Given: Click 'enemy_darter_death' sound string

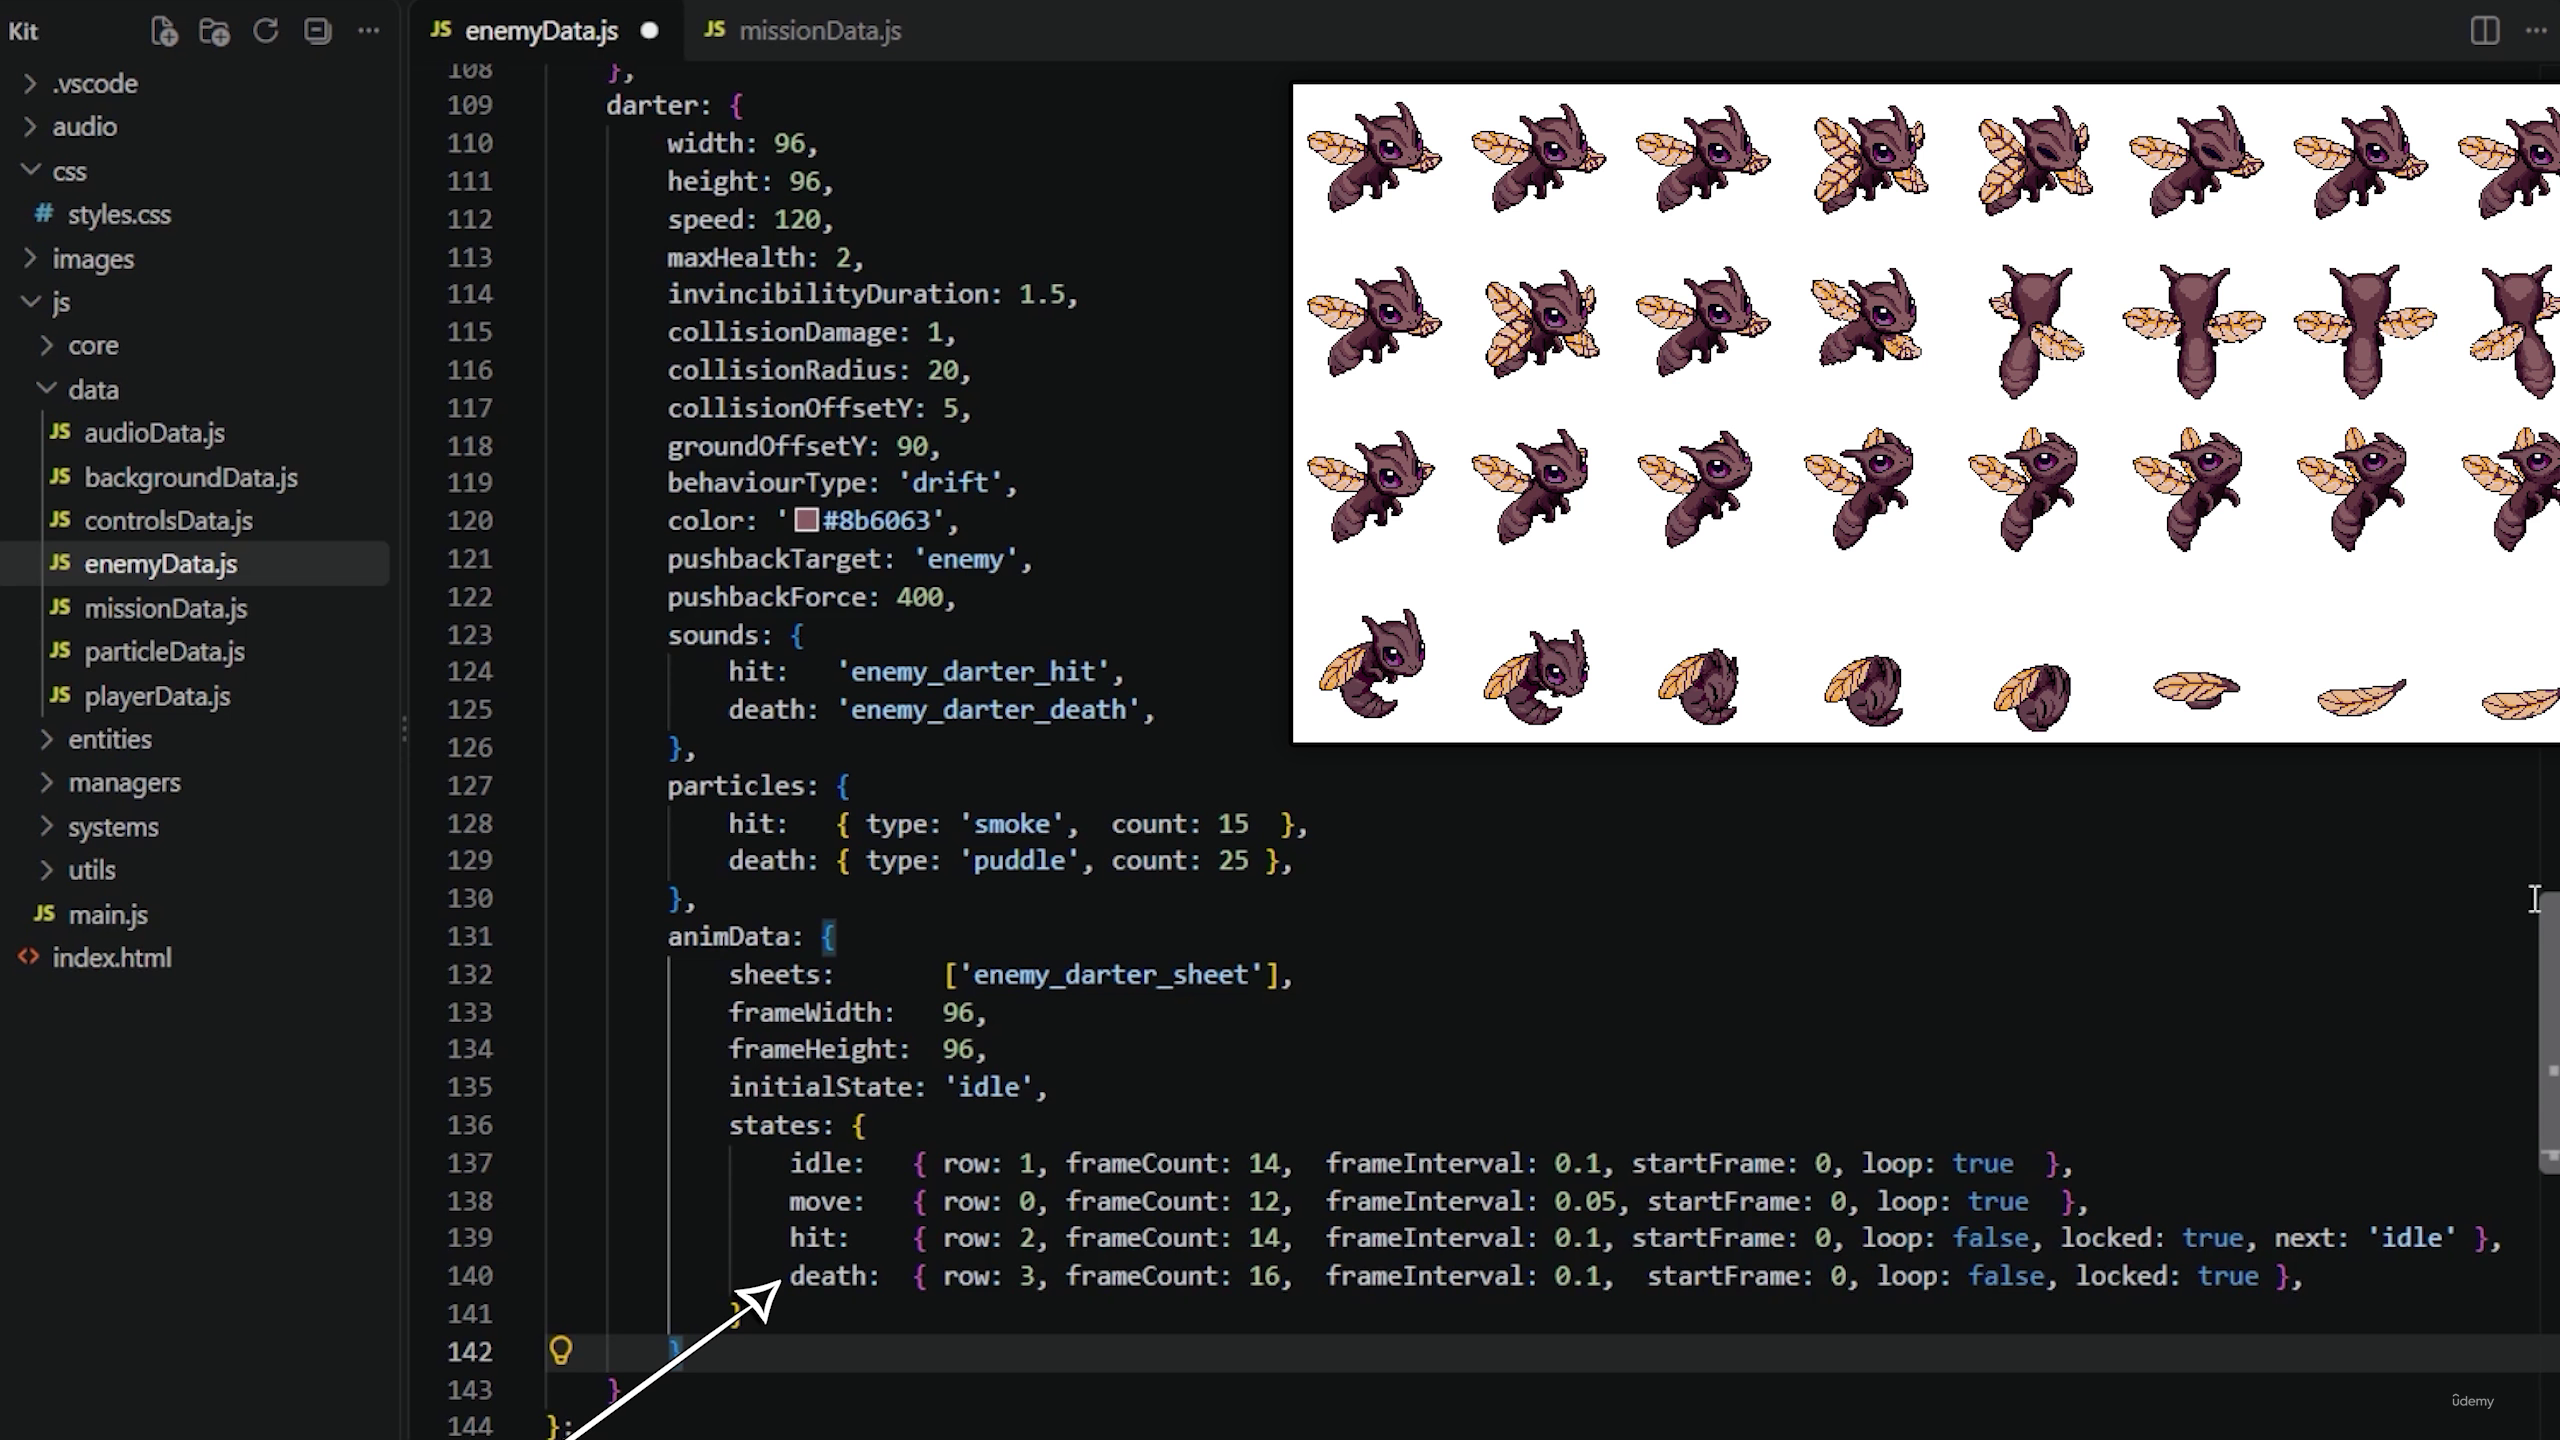Looking at the screenshot, I should tap(988, 710).
